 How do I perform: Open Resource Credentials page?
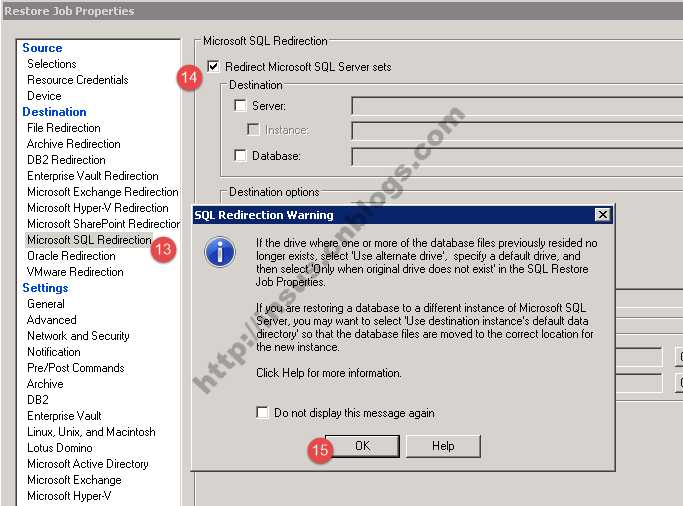[78, 80]
